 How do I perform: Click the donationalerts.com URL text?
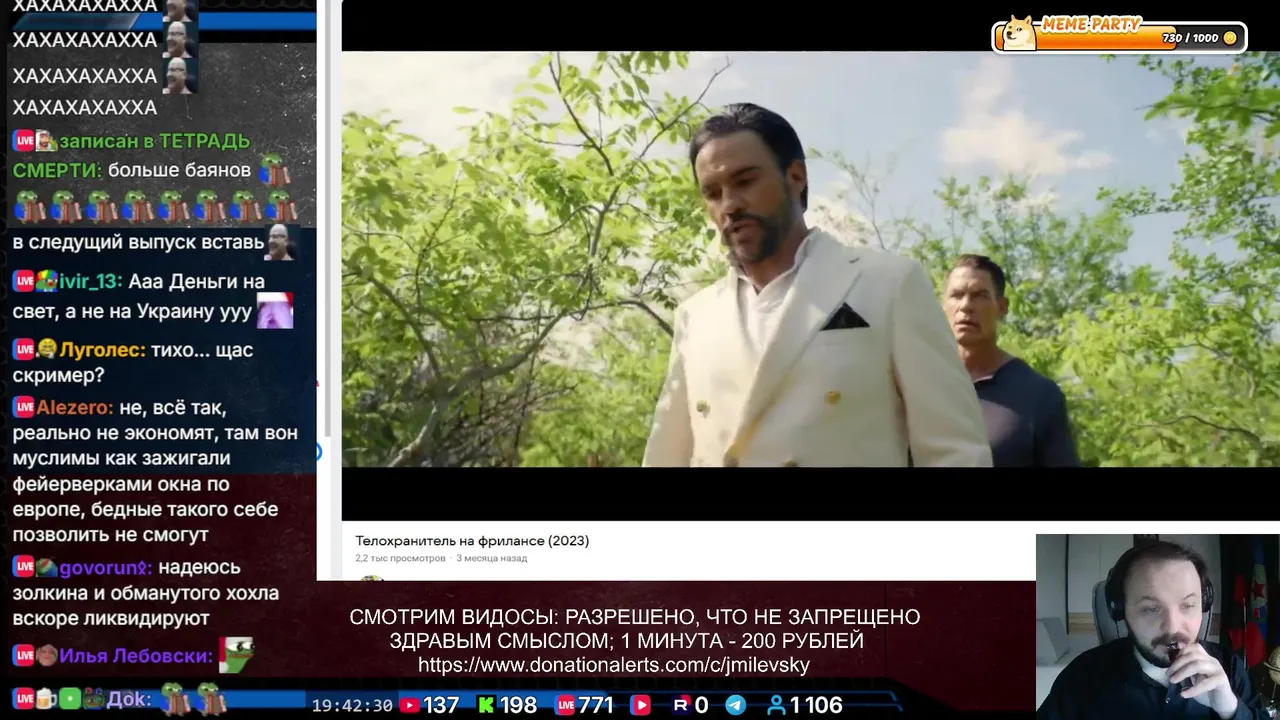click(614, 665)
